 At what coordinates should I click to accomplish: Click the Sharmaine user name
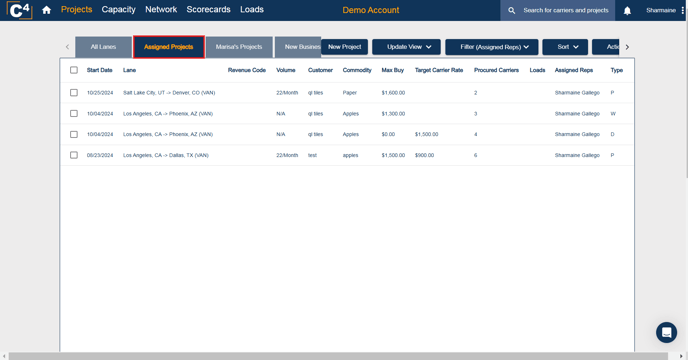pyautogui.click(x=661, y=10)
